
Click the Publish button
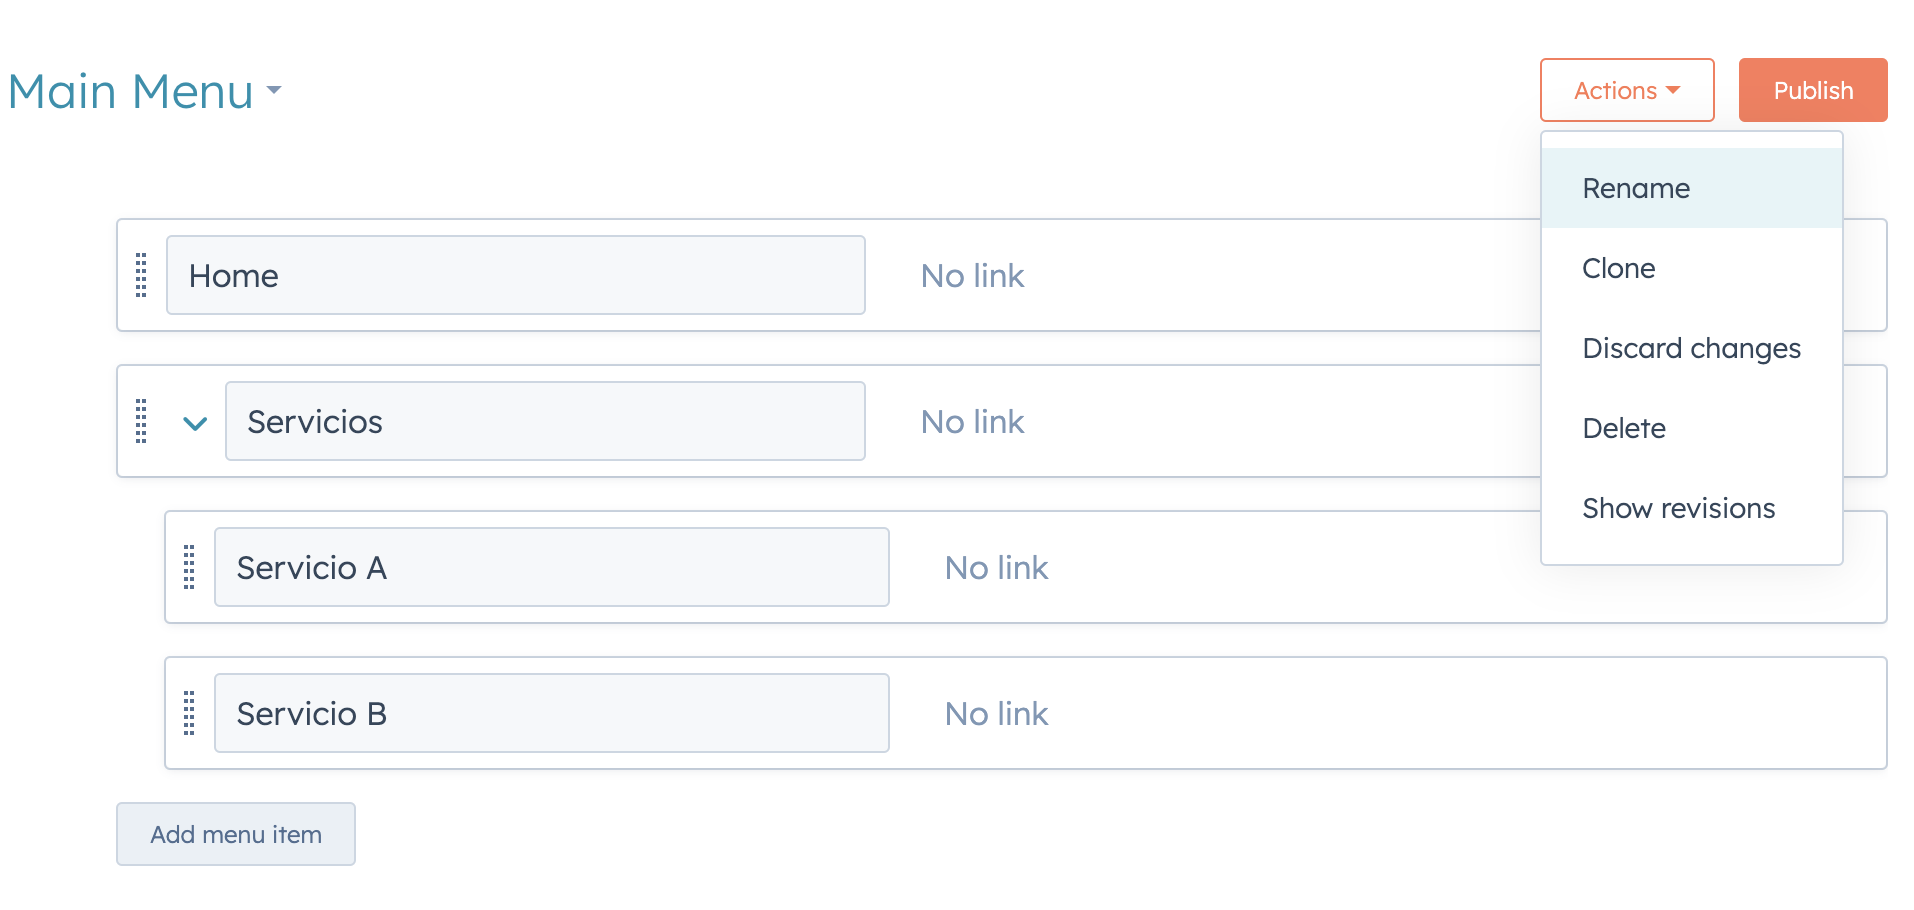(x=1813, y=90)
